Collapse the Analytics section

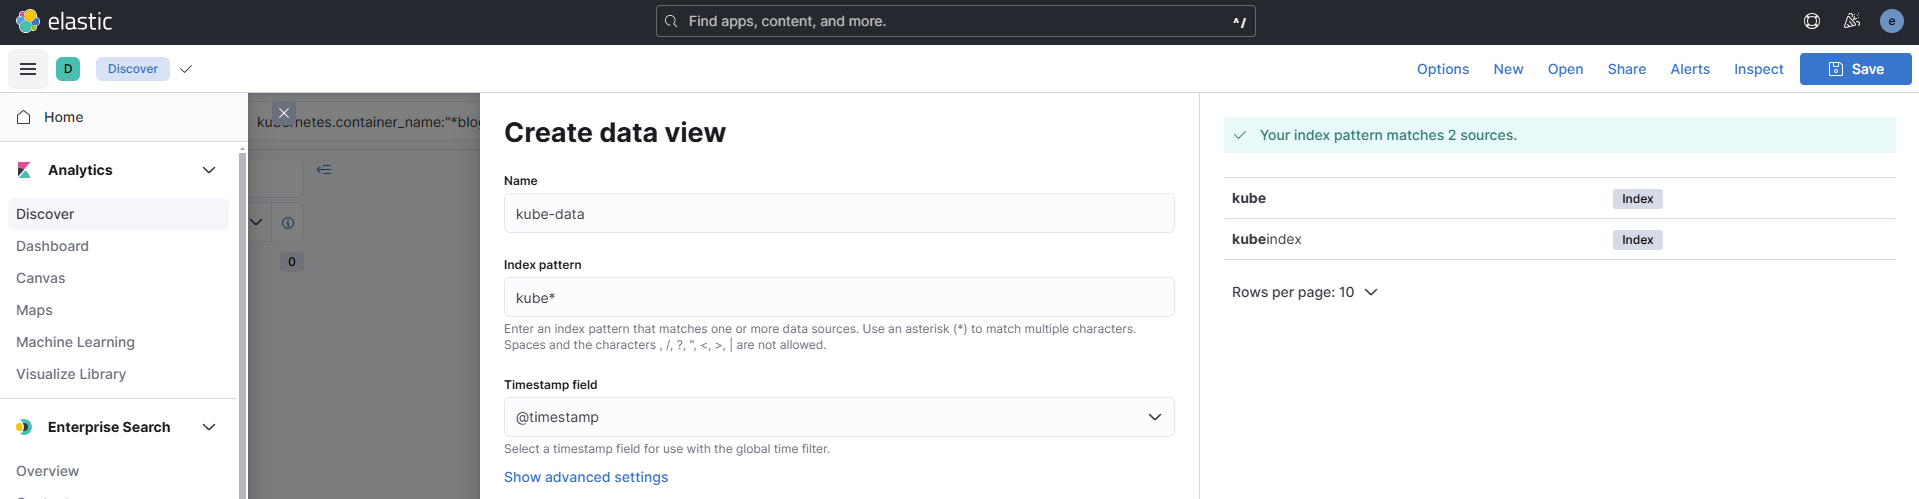[x=209, y=170]
